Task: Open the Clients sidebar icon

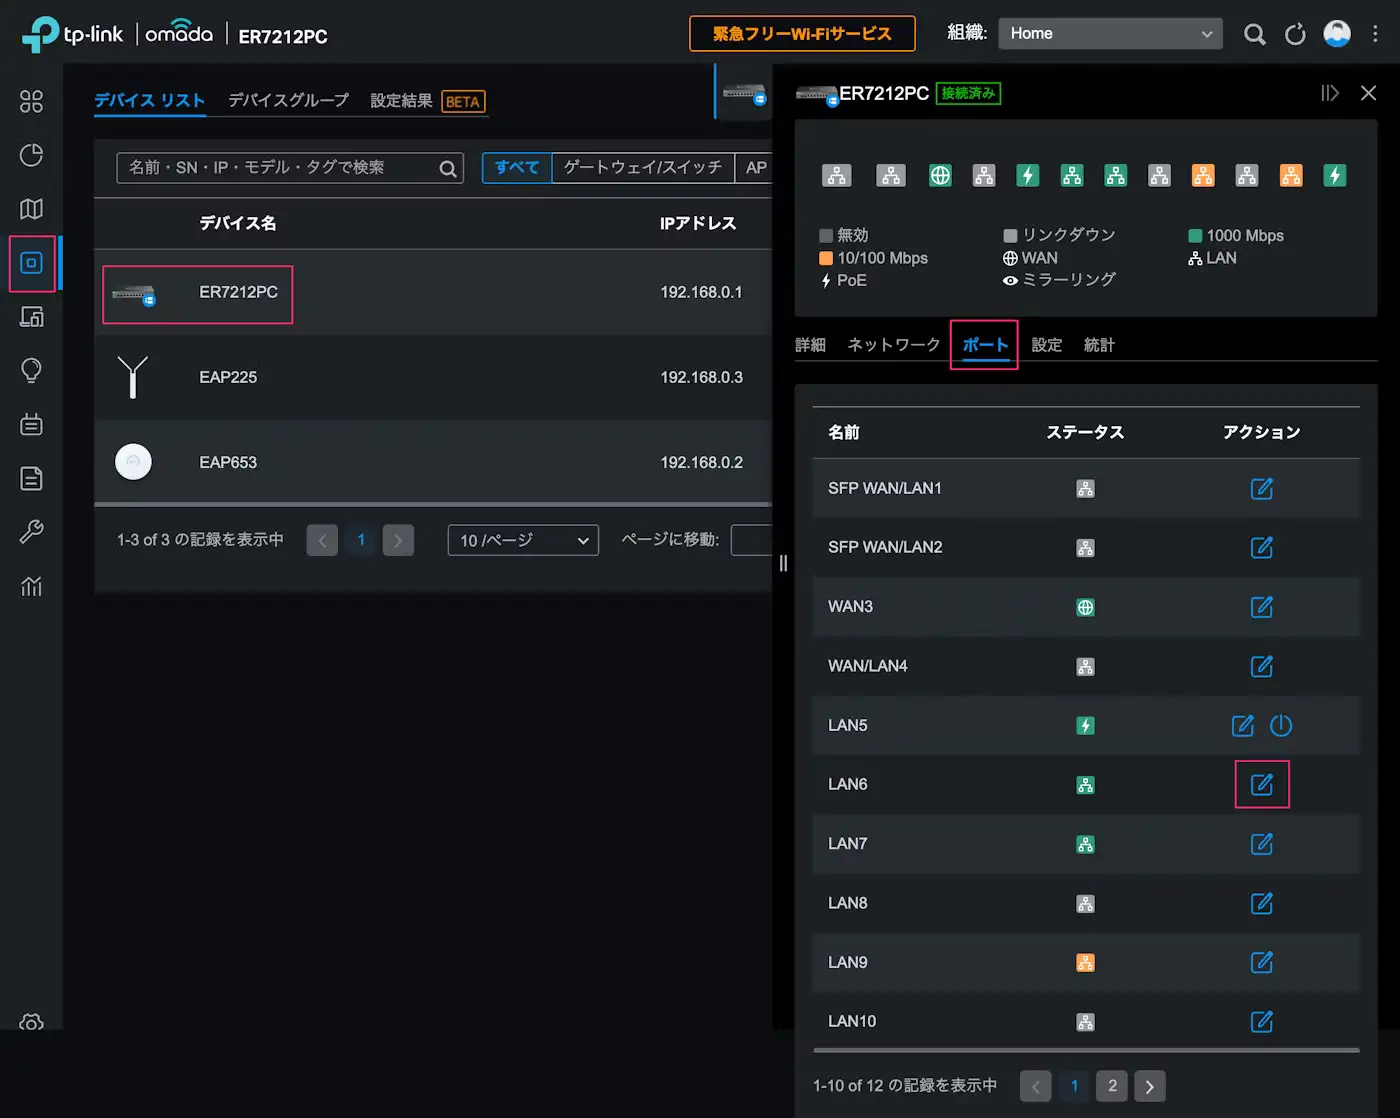Action: (31, 317)
